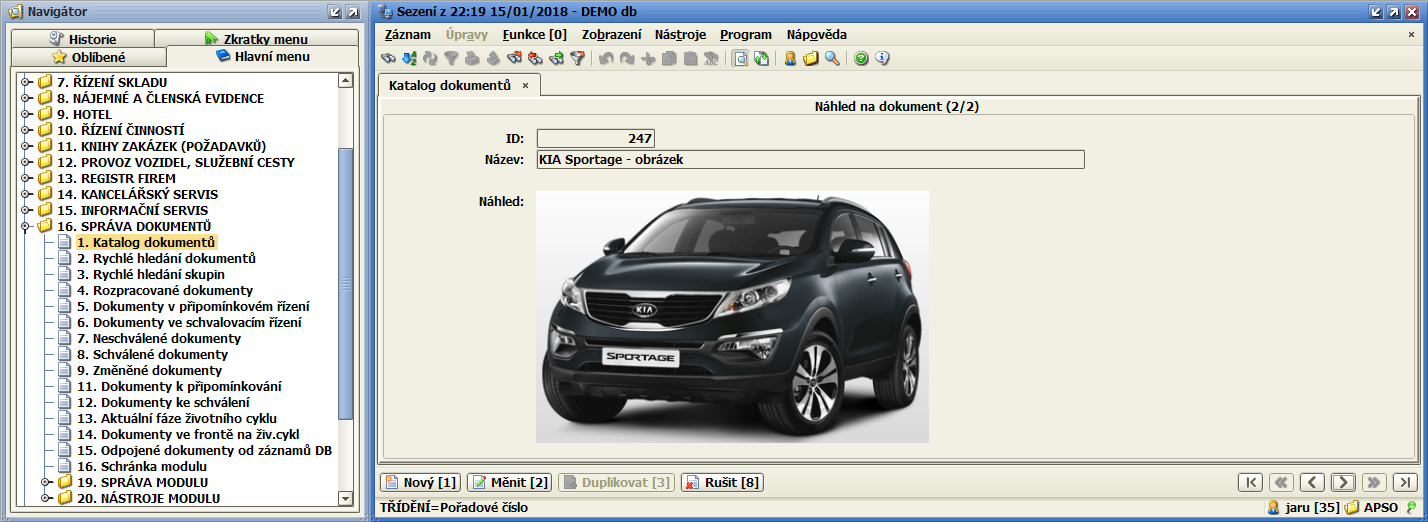This screenshot has height=522, width=1428.
Task: Open the Zobrazení menu
Action: click(612, 34)
